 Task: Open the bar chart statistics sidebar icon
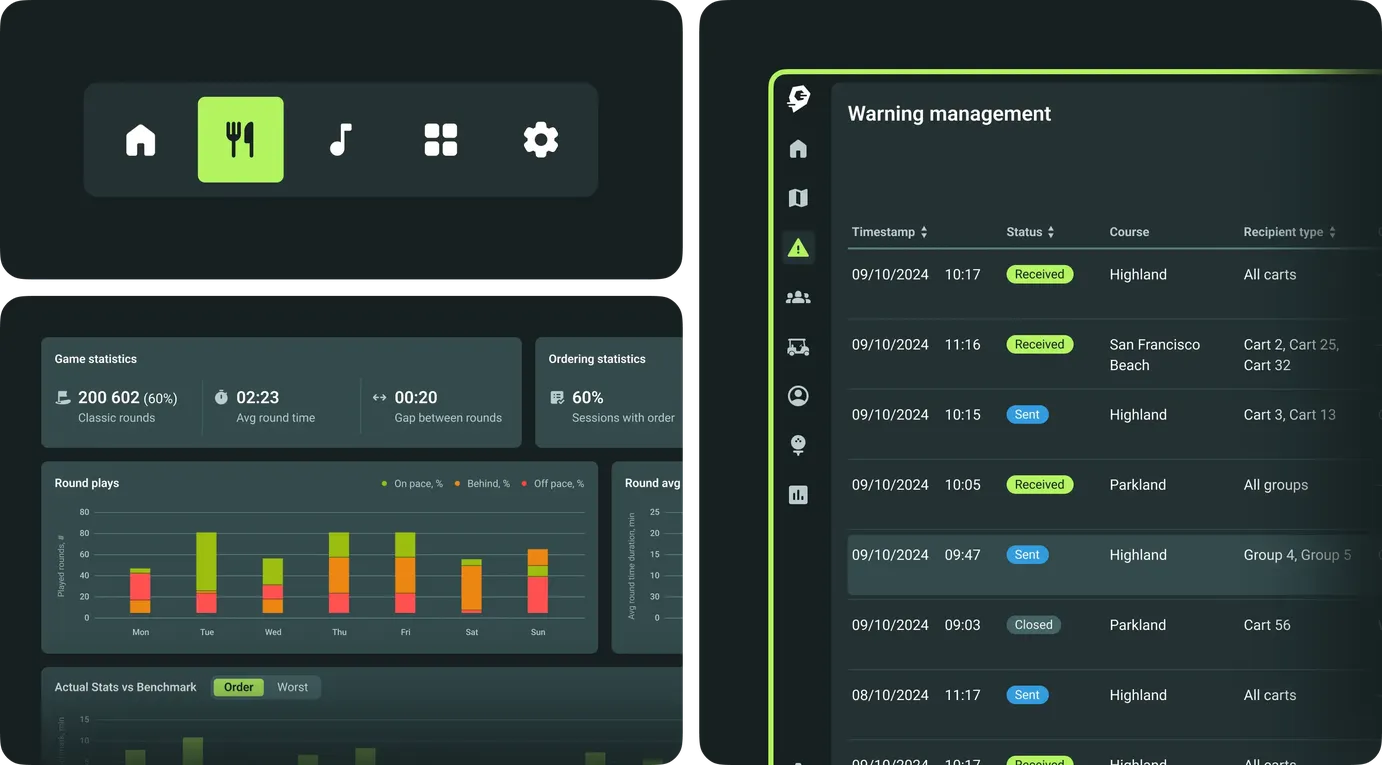(798, 494)
